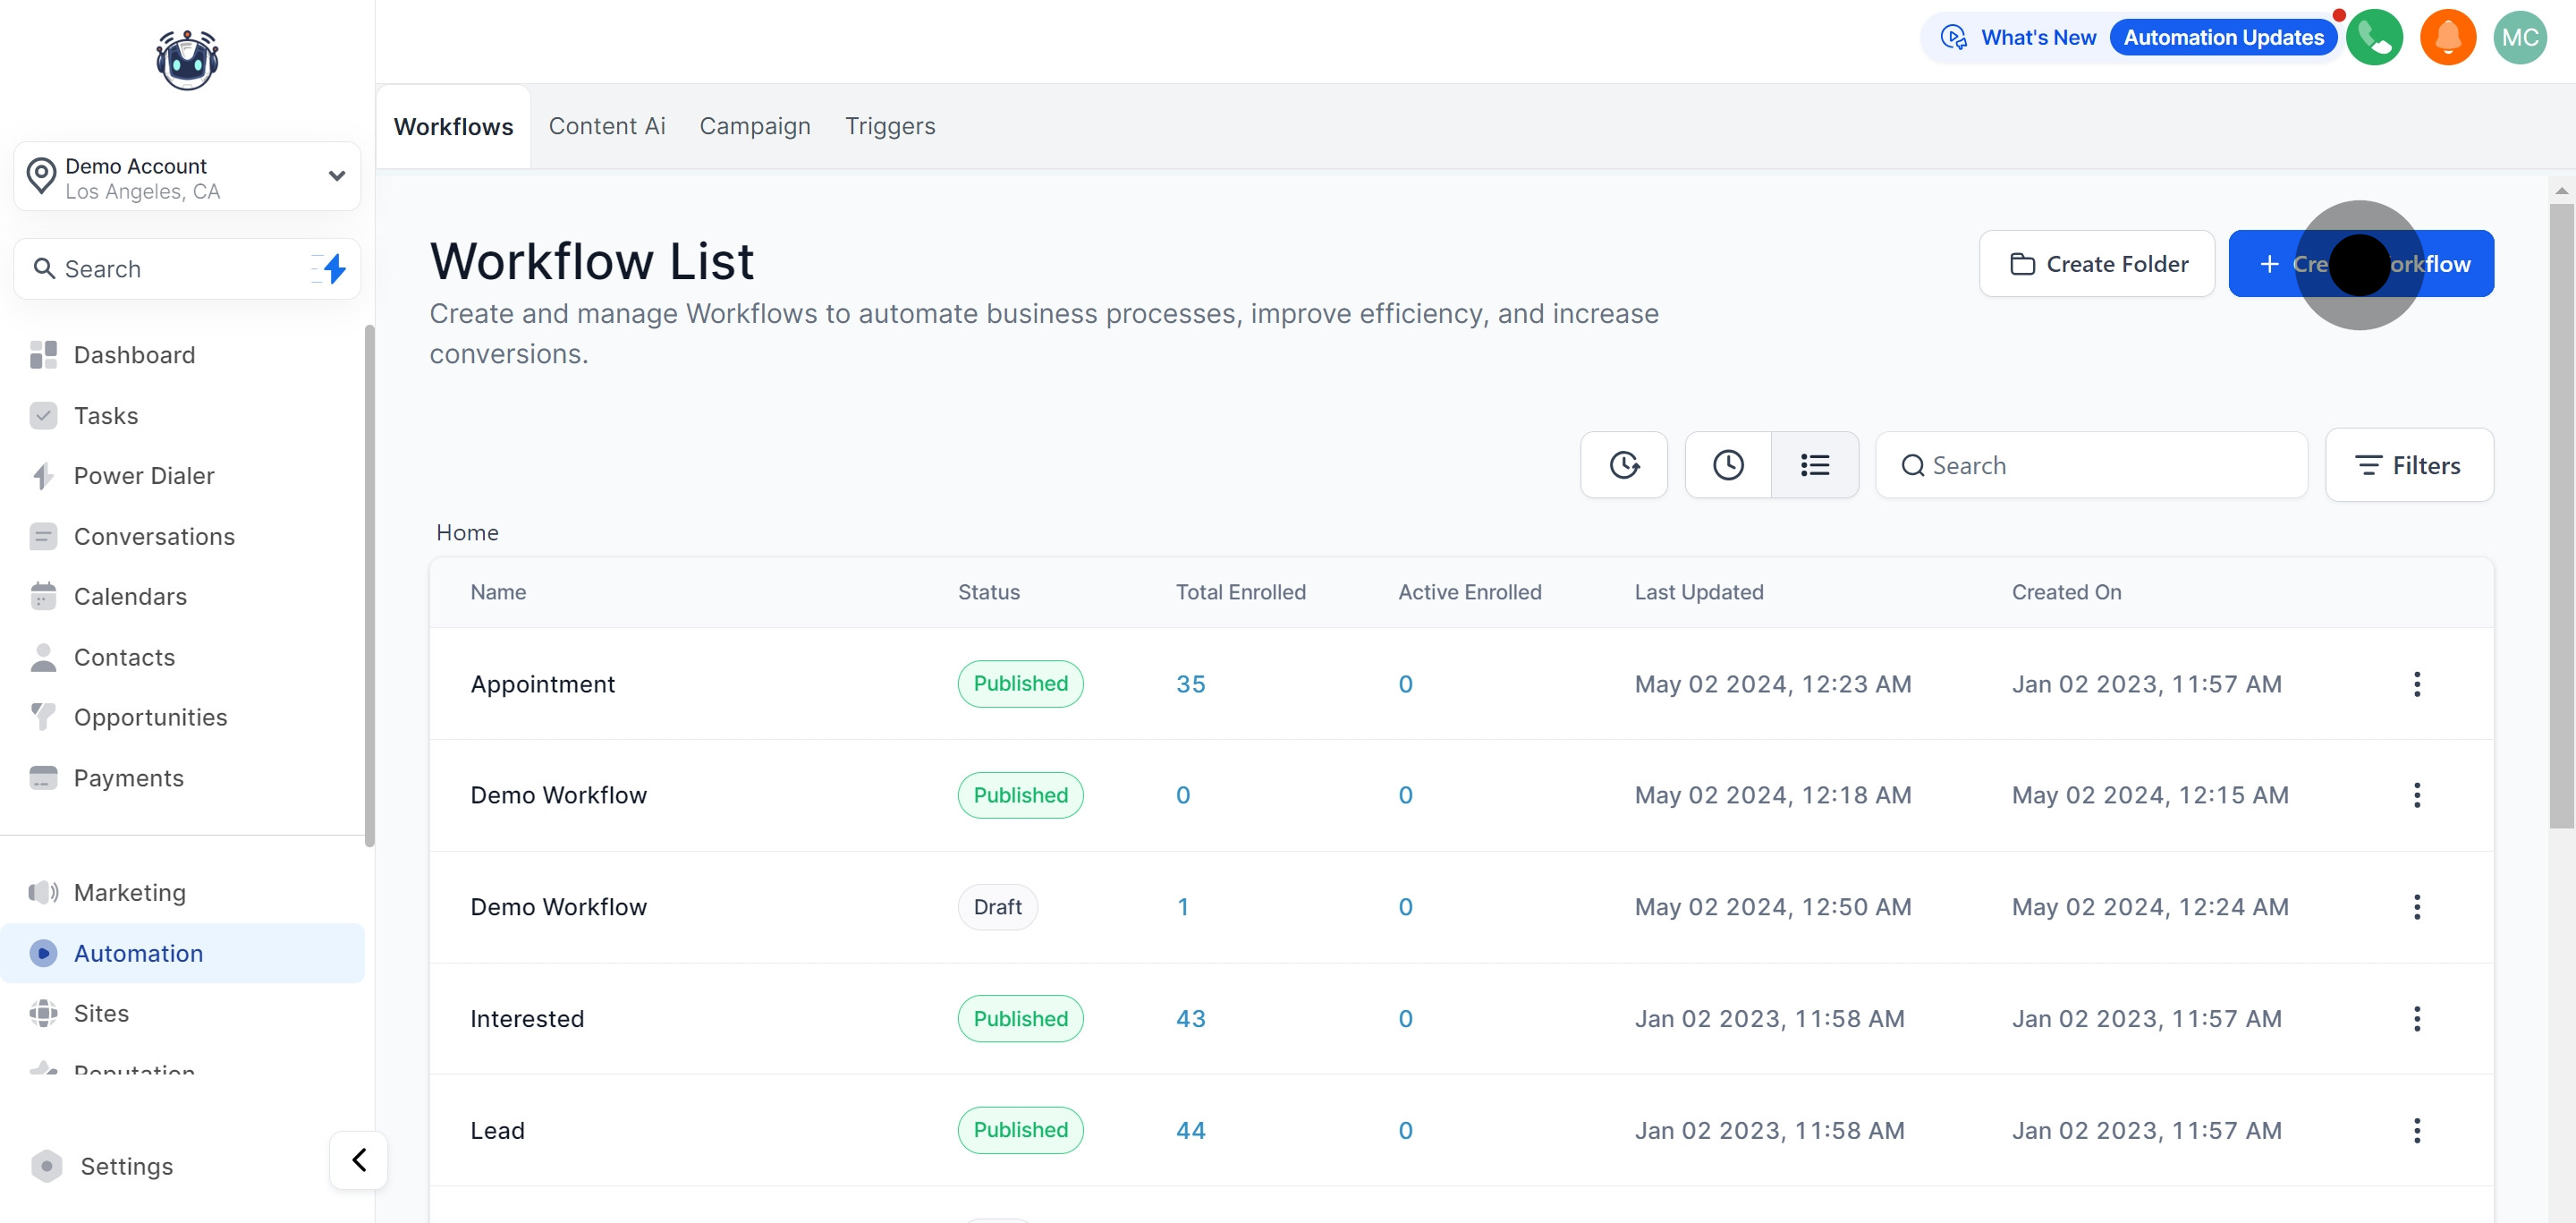Toggle the workflow history clock view

click(x=1727, y=464)
